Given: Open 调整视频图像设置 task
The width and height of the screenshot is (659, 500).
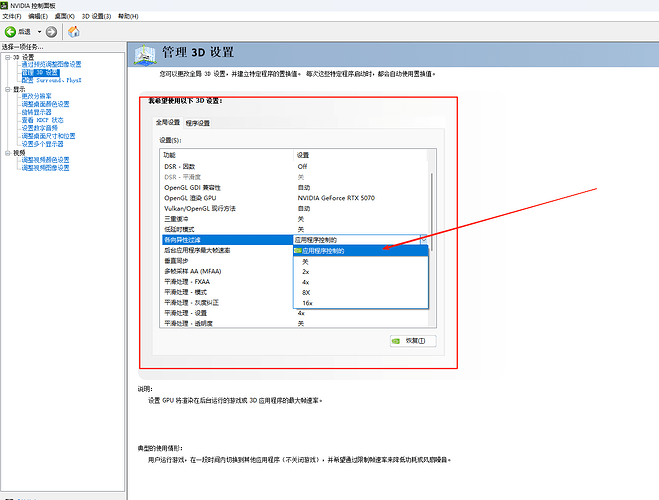Looking at the screenshot, I should click(x=45, y=168).
